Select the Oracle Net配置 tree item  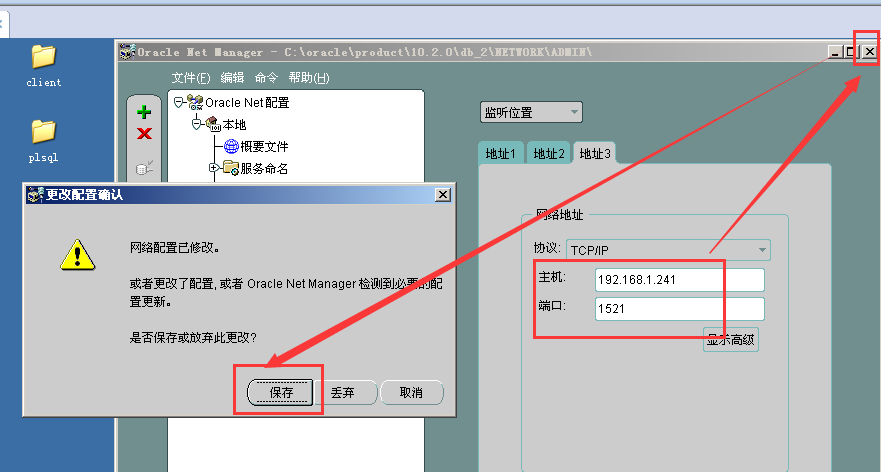tap(247, 102)
